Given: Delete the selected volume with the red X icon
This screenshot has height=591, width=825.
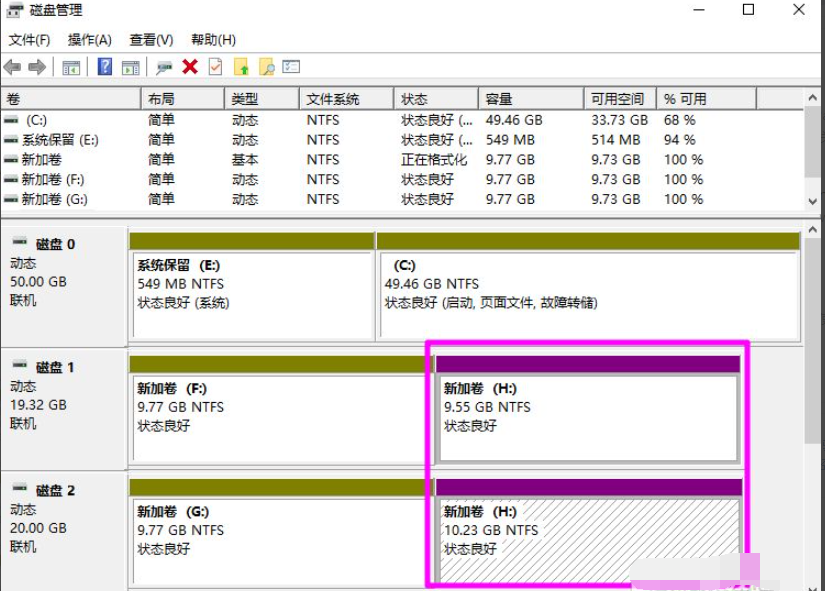Looking at the screenshot, I should [189, 68].
